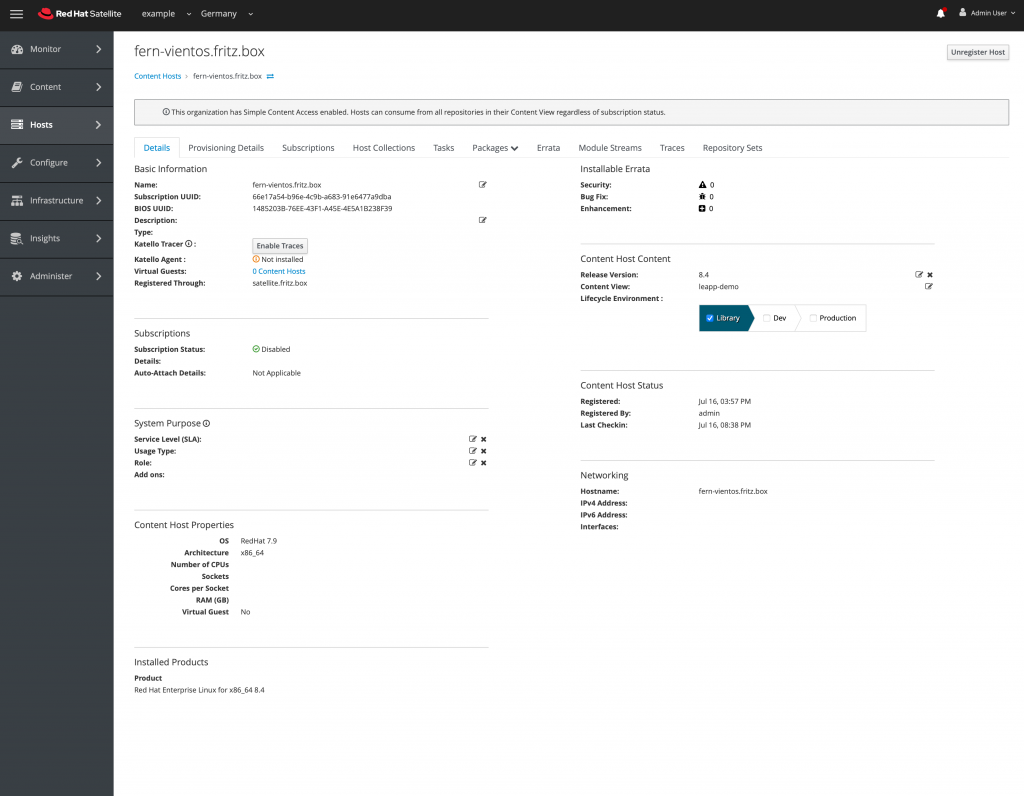Check the Production lifecycle environment
Screen dimensions: 1024x796
pos(813,318)
